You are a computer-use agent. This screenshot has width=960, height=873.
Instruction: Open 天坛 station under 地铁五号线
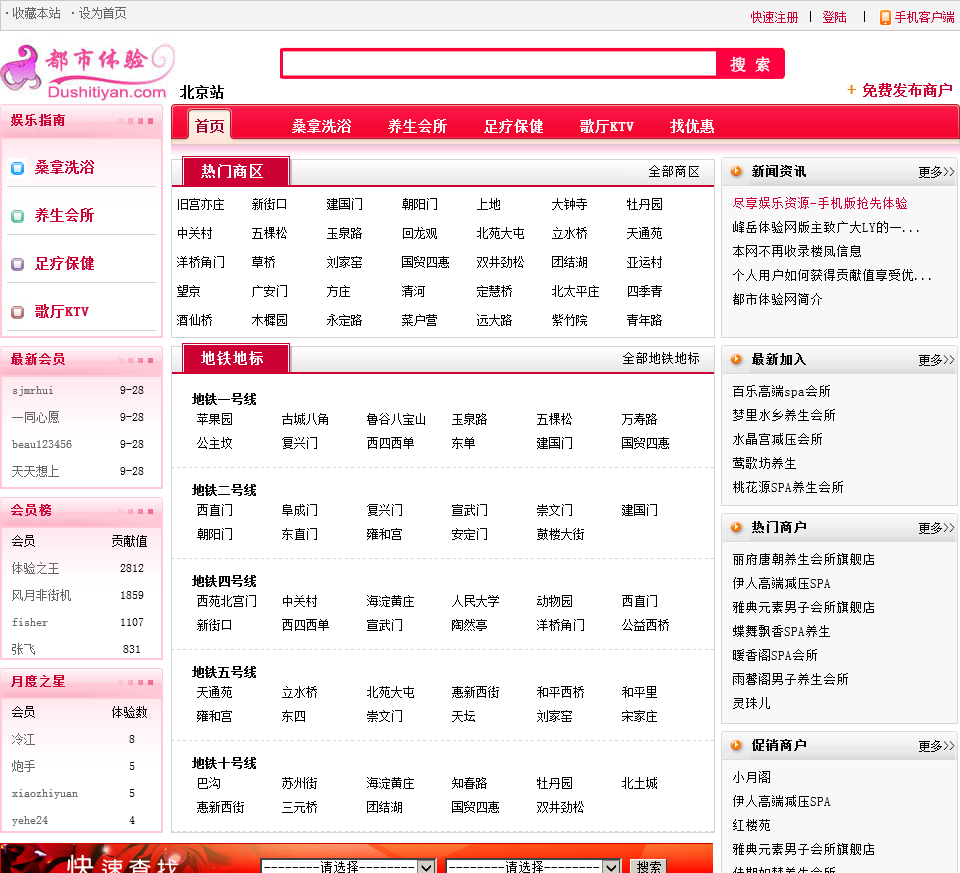[463, 716]
